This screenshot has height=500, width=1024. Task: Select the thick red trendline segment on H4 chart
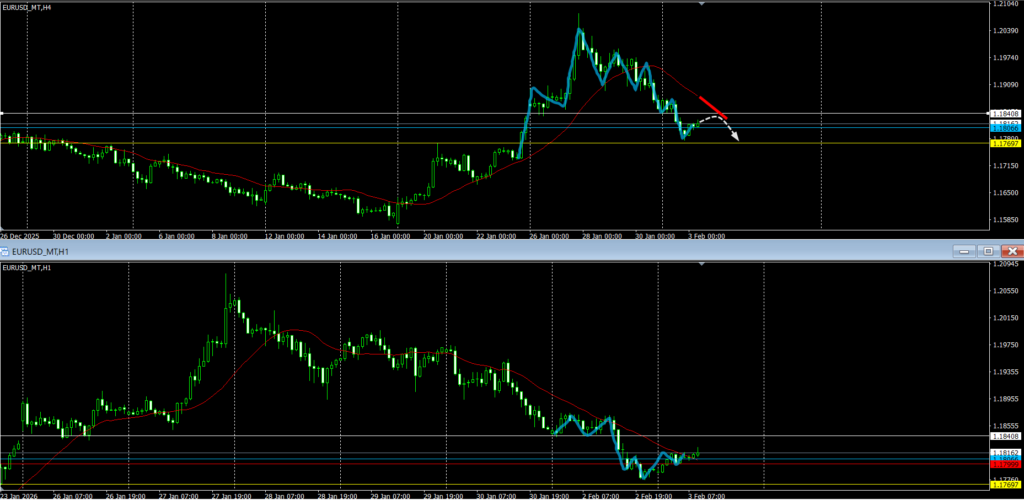pos(713,105)
